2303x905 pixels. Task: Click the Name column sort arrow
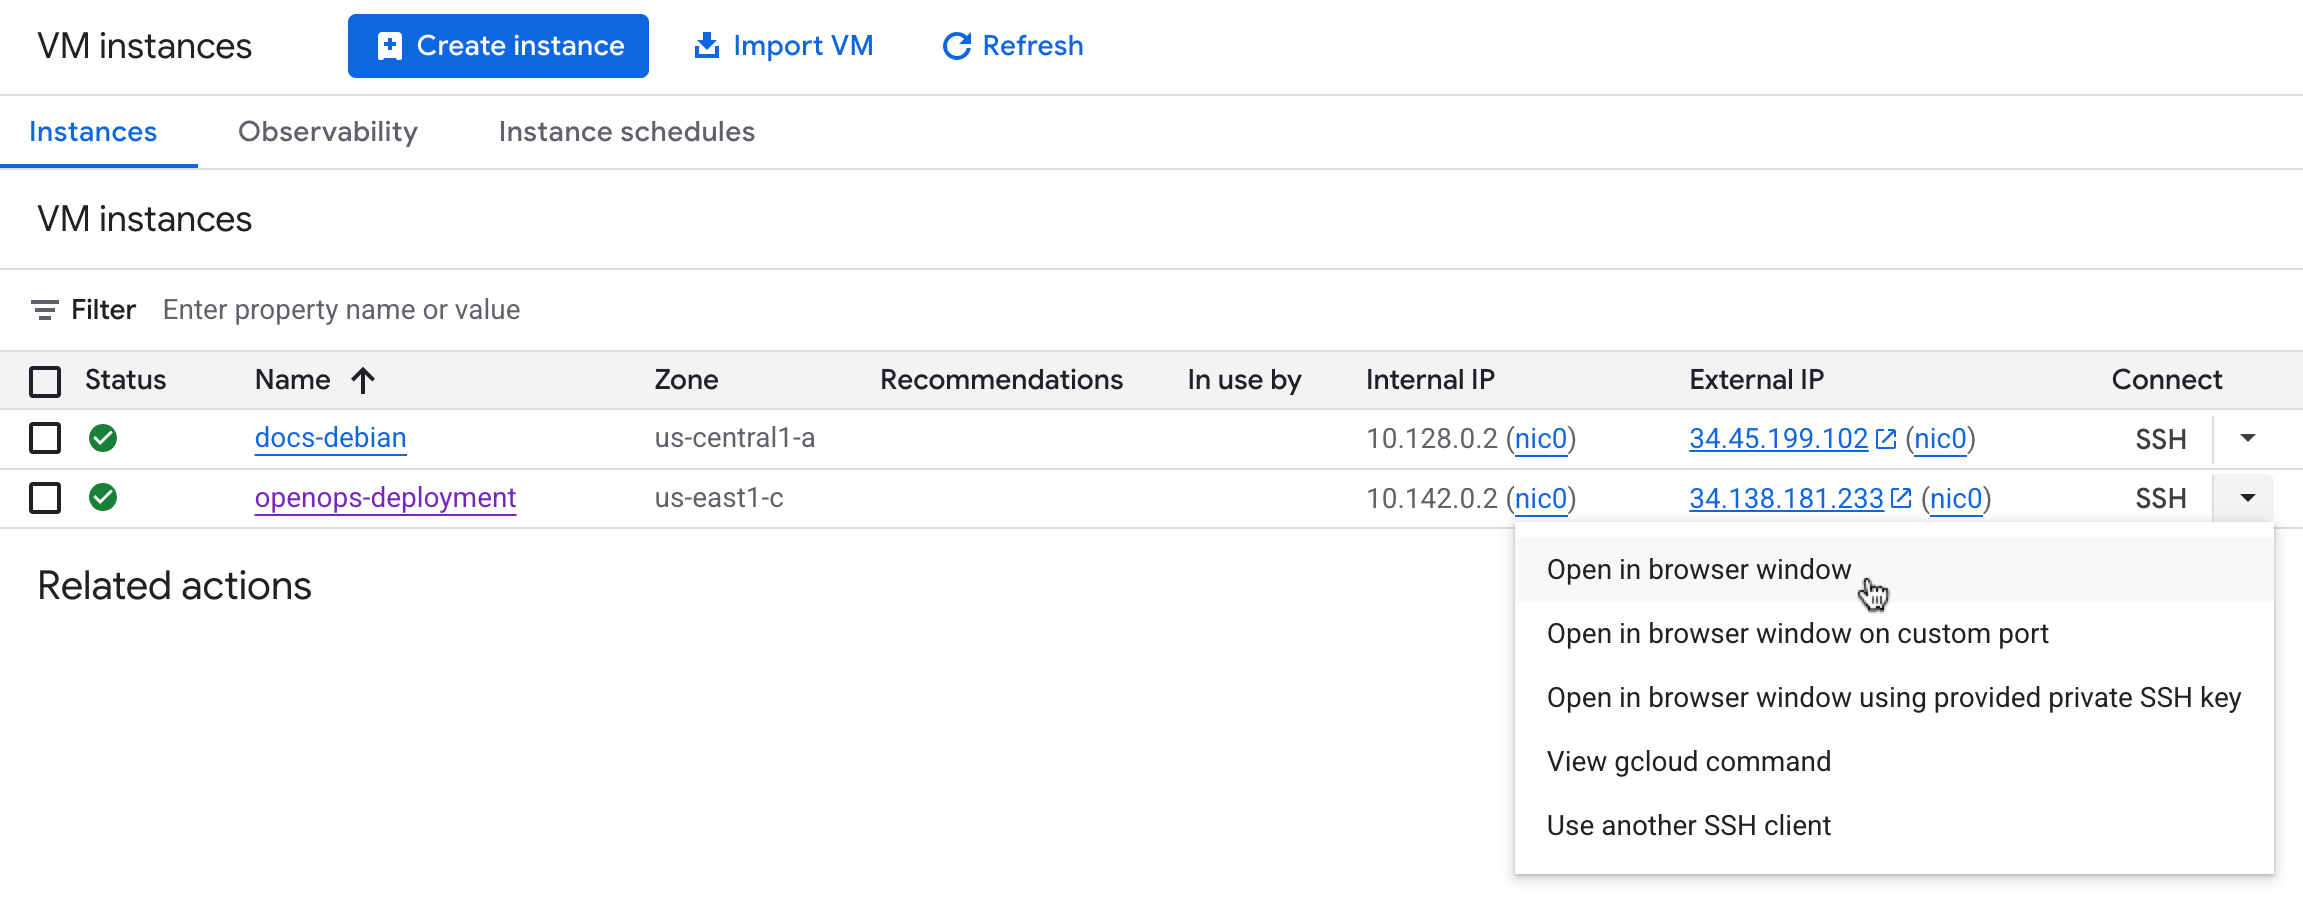pos(363,380)
